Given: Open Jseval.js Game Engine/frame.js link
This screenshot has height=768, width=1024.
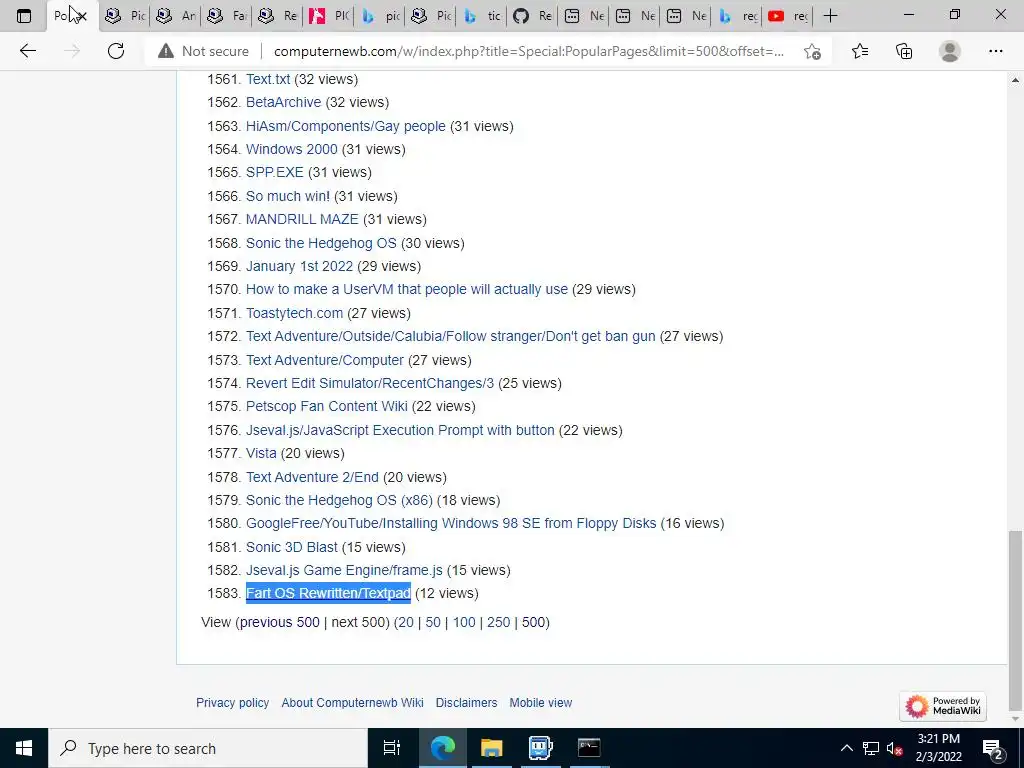Looking at the screenshot, I should [344, 569].
